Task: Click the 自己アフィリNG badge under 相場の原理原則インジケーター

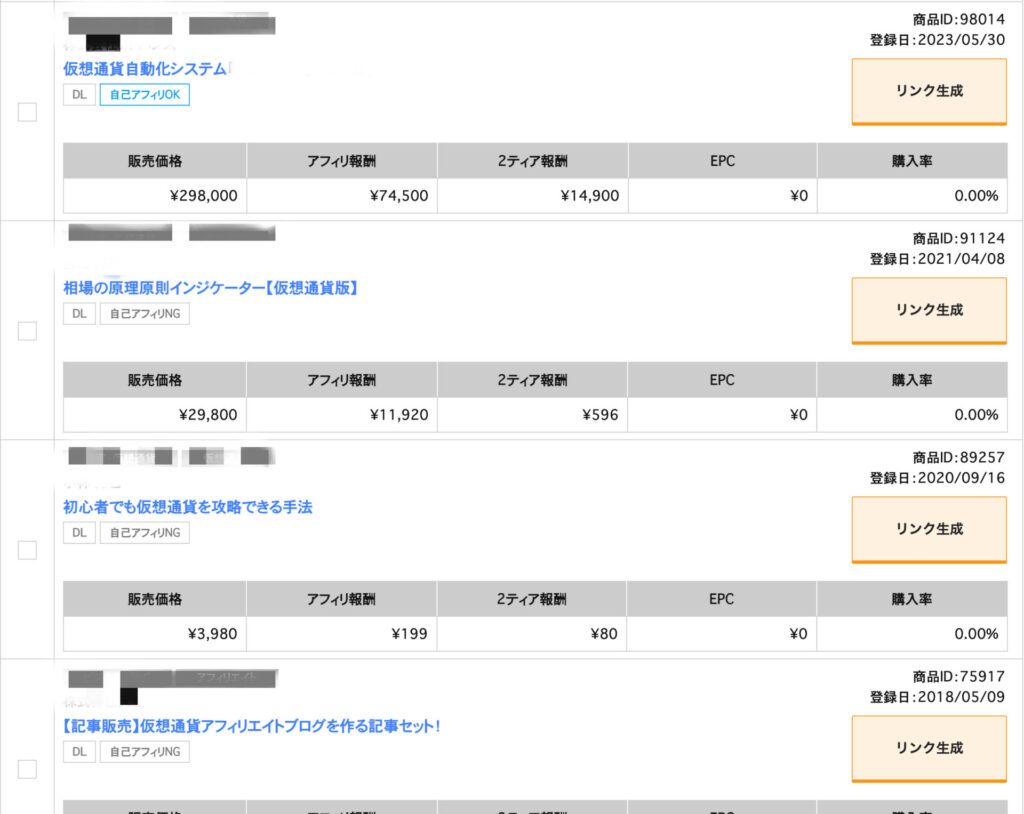Action: click(x=144, y=313)
